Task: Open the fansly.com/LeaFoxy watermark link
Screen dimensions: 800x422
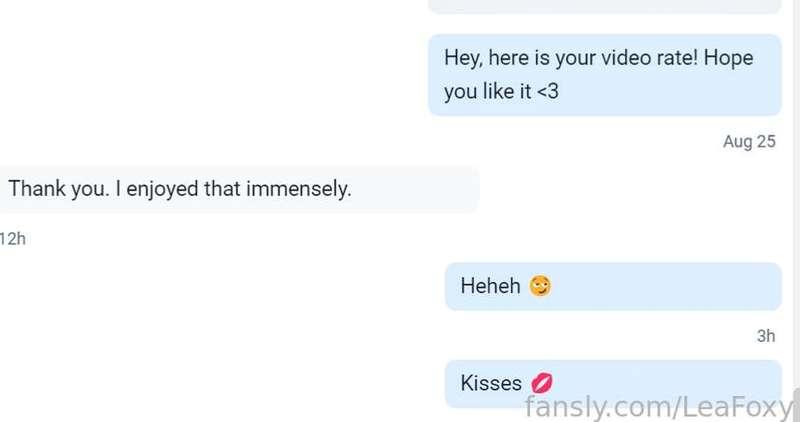Action: click(x=658, y=407)
